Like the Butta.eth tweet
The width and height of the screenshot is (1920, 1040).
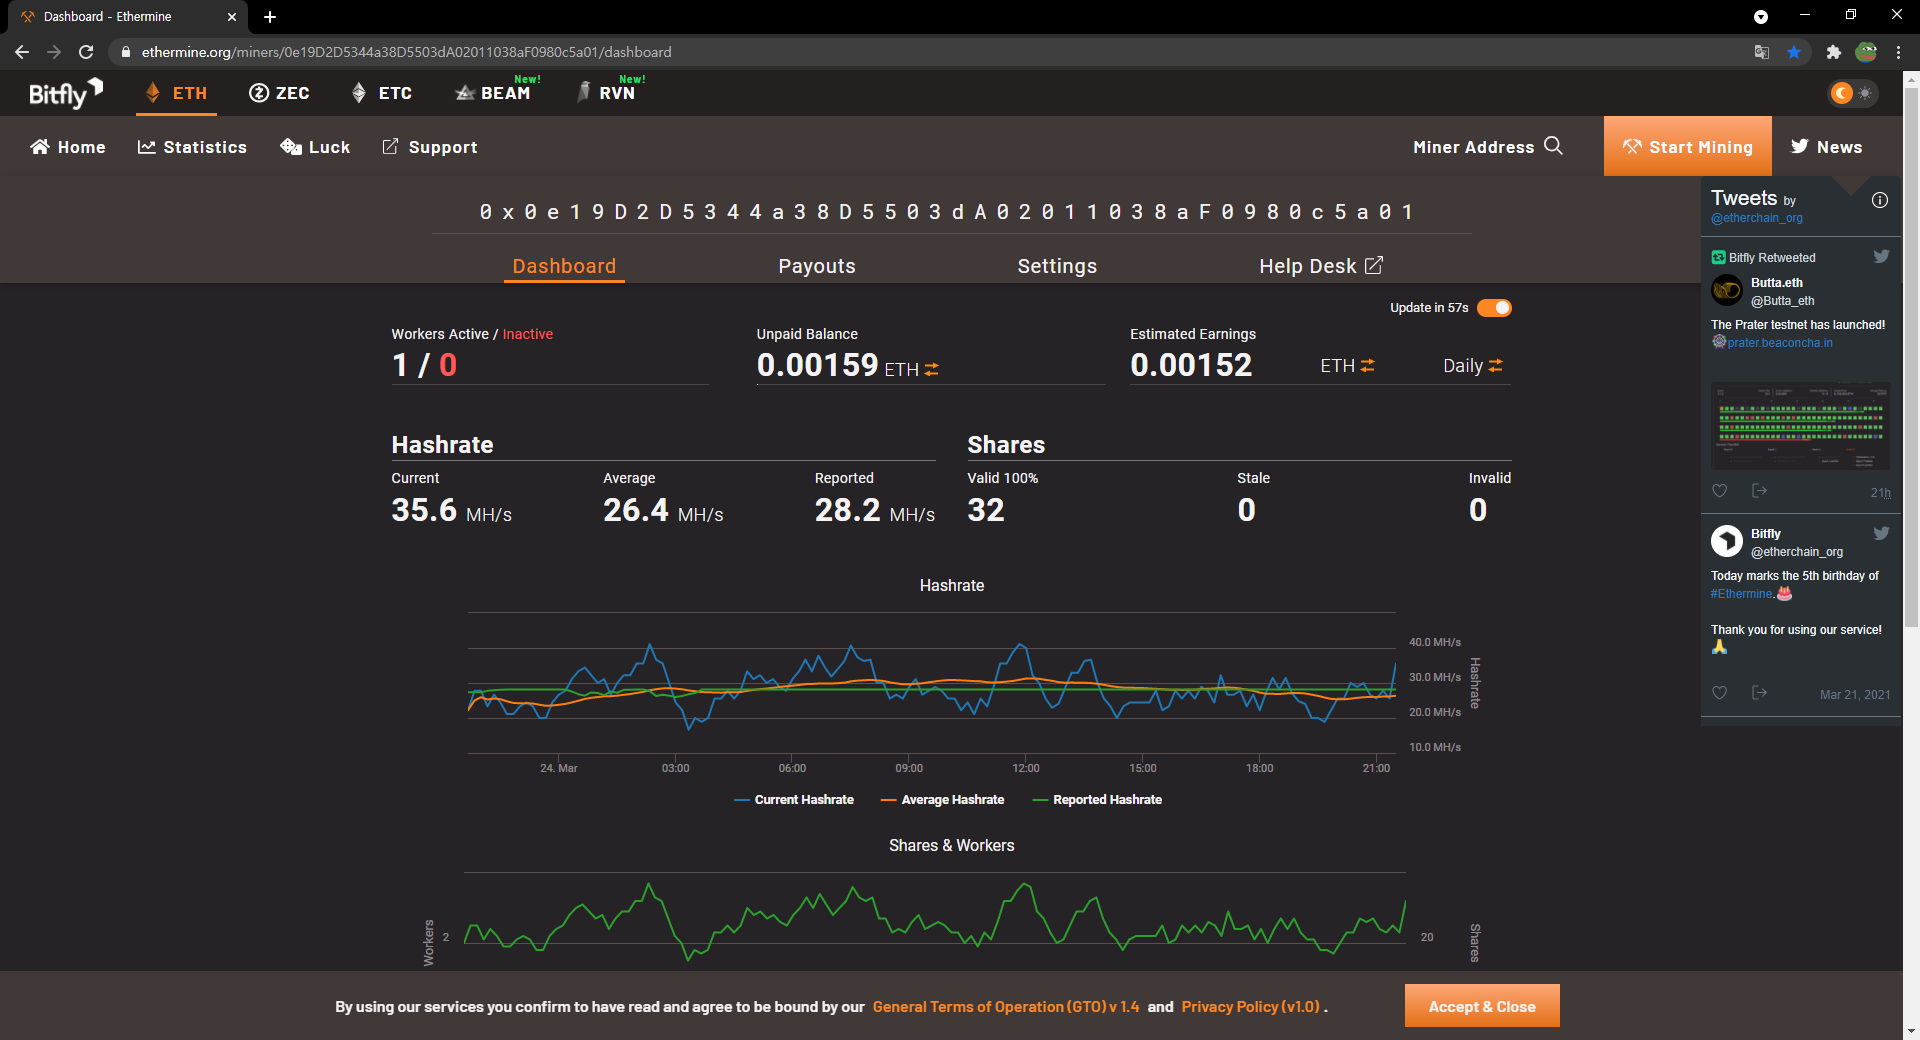[x=1720, y=491]
